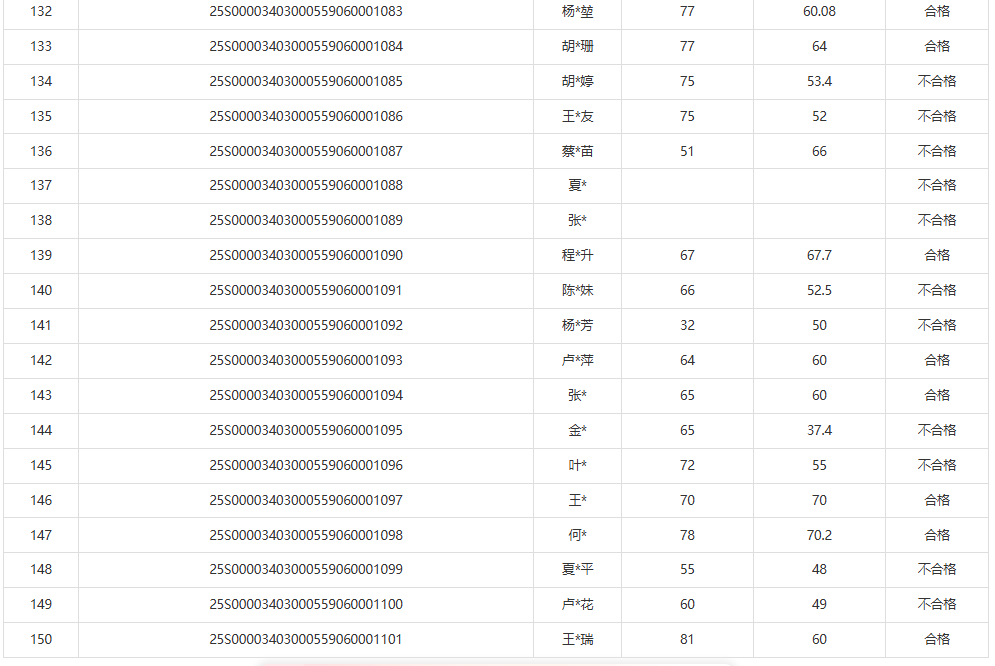The height and width of the screenshot is (666, 995).
Task: Select the name 胡*珊 in row 133
Action: (x=577, y=47)
